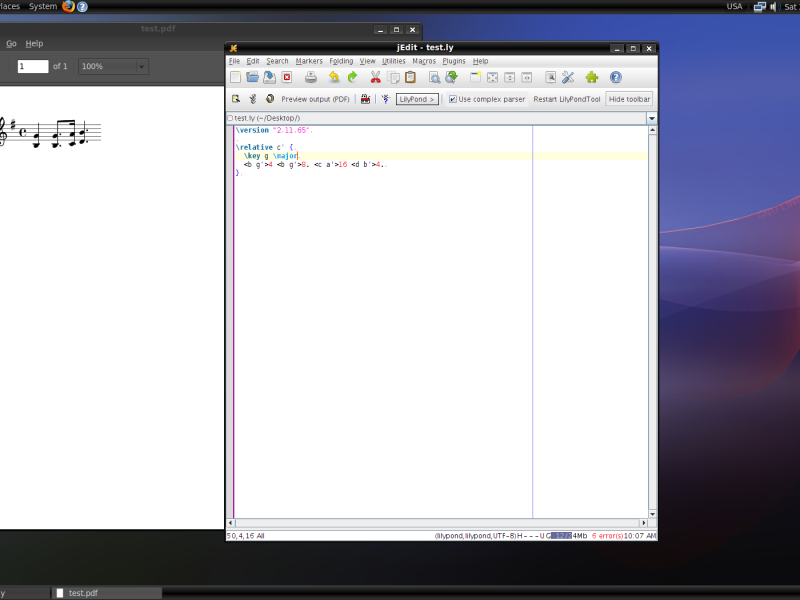The width and height of the screenshot is (800, 600).
Task: Click the round play-MIDI icon before Preview output
Action: [270, 99]
